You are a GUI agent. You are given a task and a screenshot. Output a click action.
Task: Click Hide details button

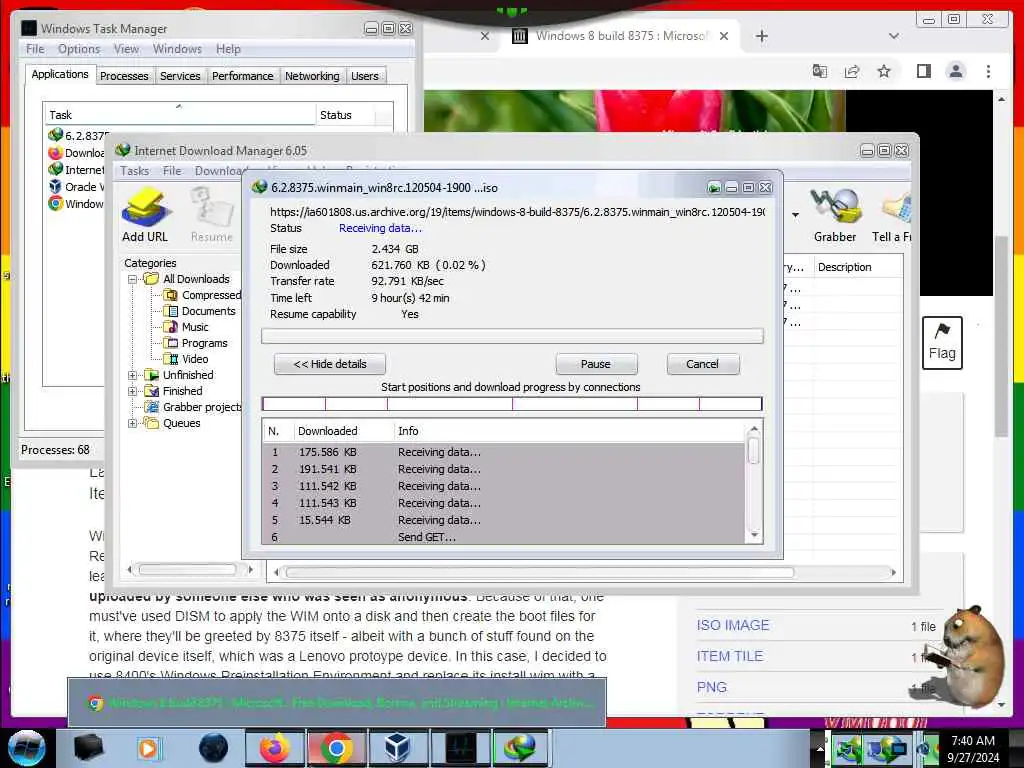330,364
